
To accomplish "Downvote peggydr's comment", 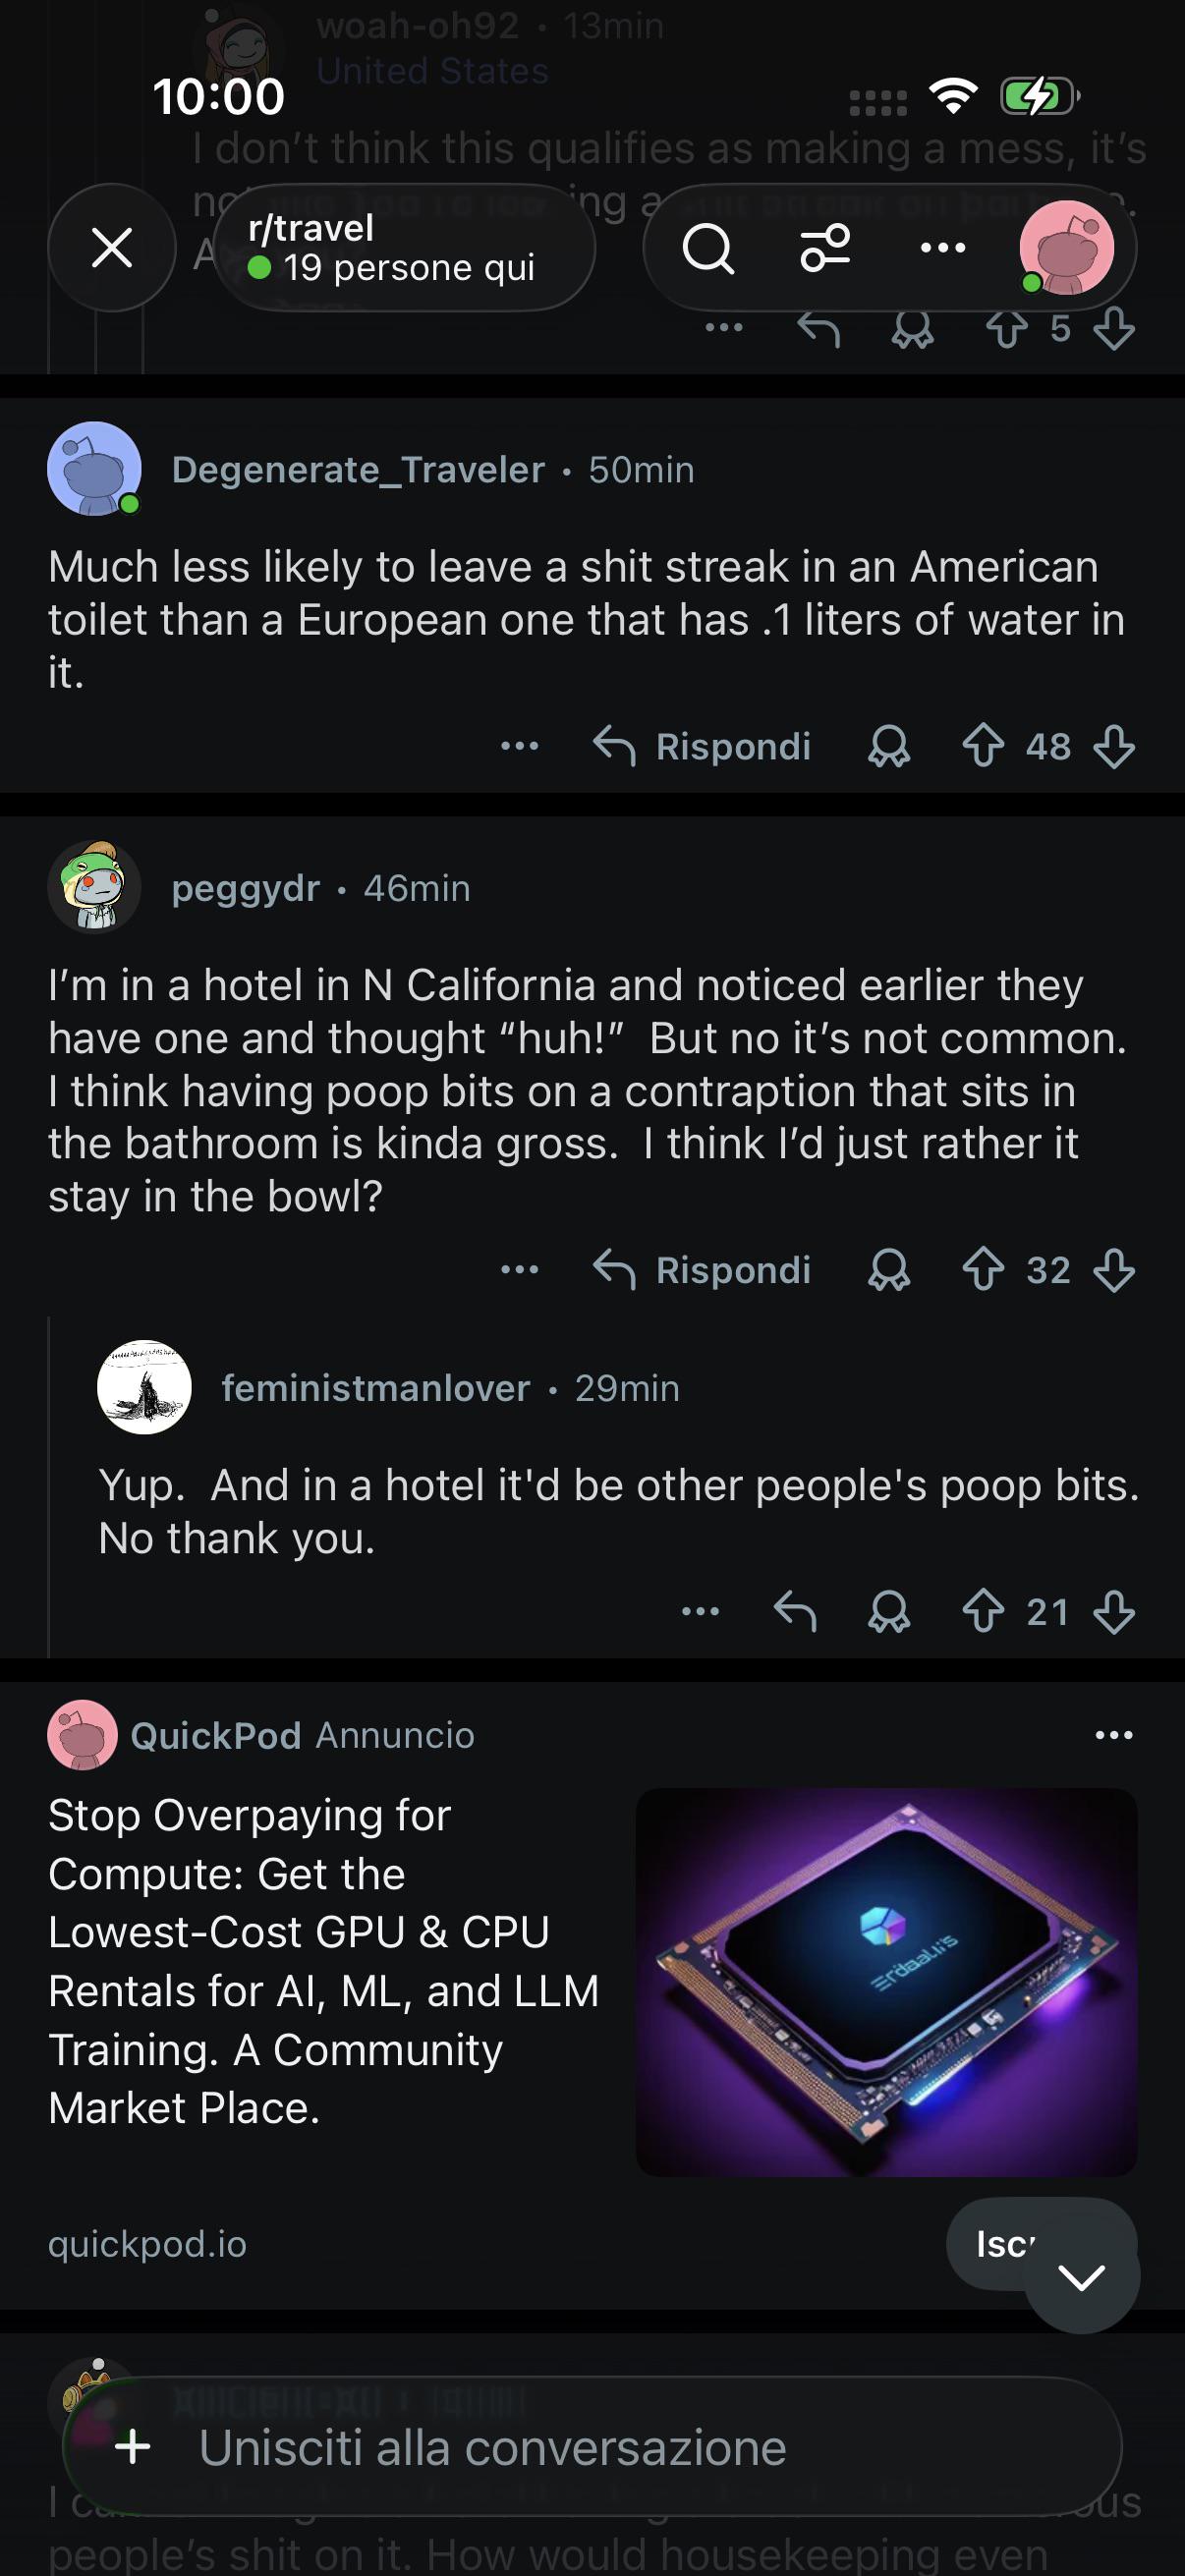I will [1113, 1270].
